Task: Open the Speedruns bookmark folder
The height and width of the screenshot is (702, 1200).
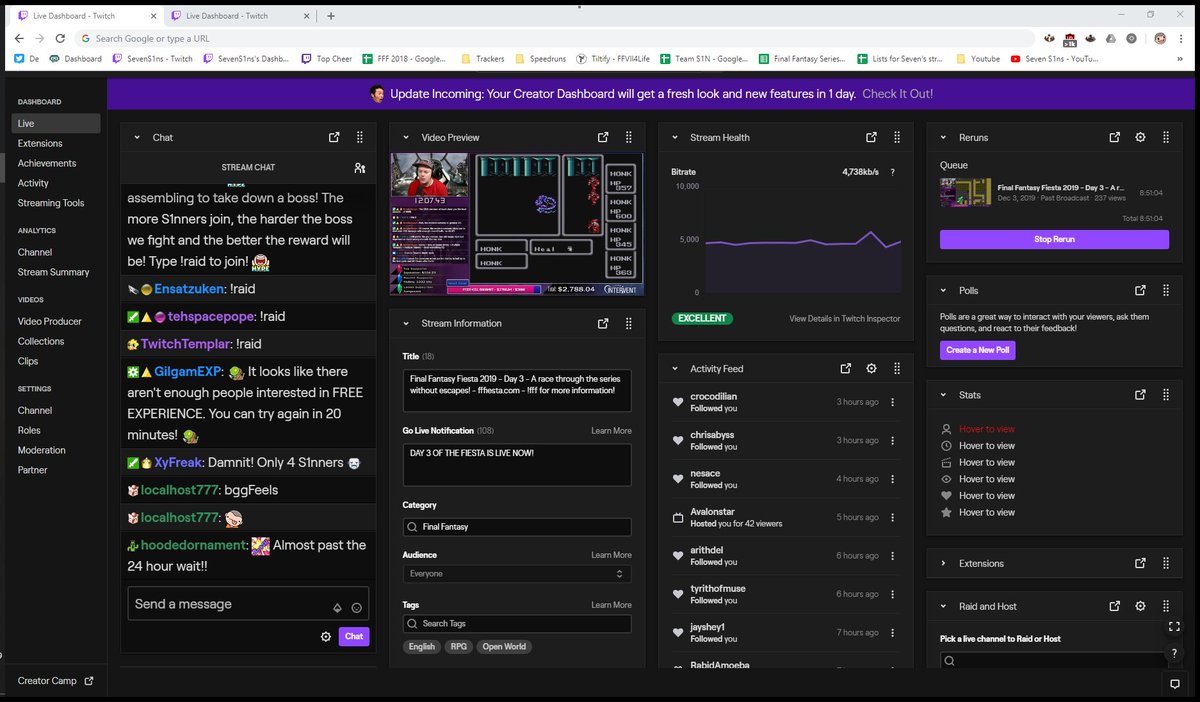Action: click(541, 59)
